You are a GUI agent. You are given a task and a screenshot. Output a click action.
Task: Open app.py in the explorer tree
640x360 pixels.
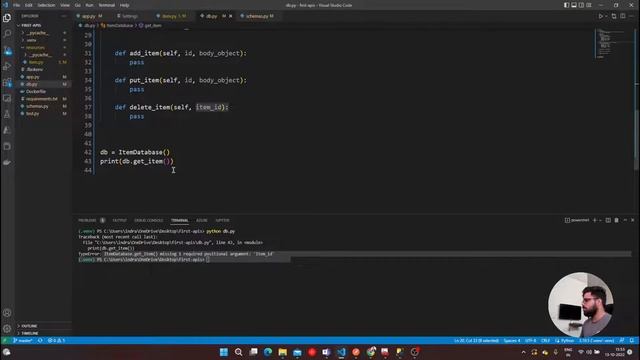tap(33, 77)
